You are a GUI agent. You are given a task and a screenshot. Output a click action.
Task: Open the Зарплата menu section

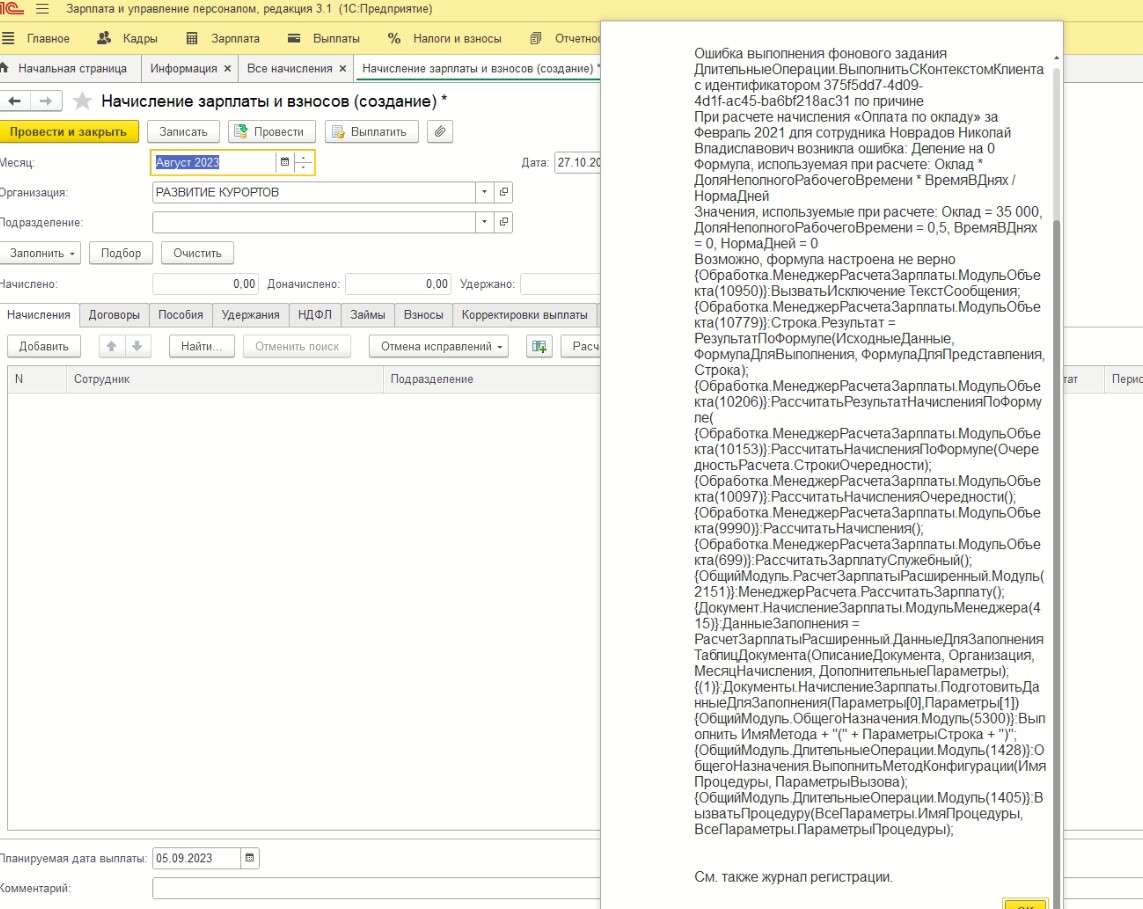224,39
